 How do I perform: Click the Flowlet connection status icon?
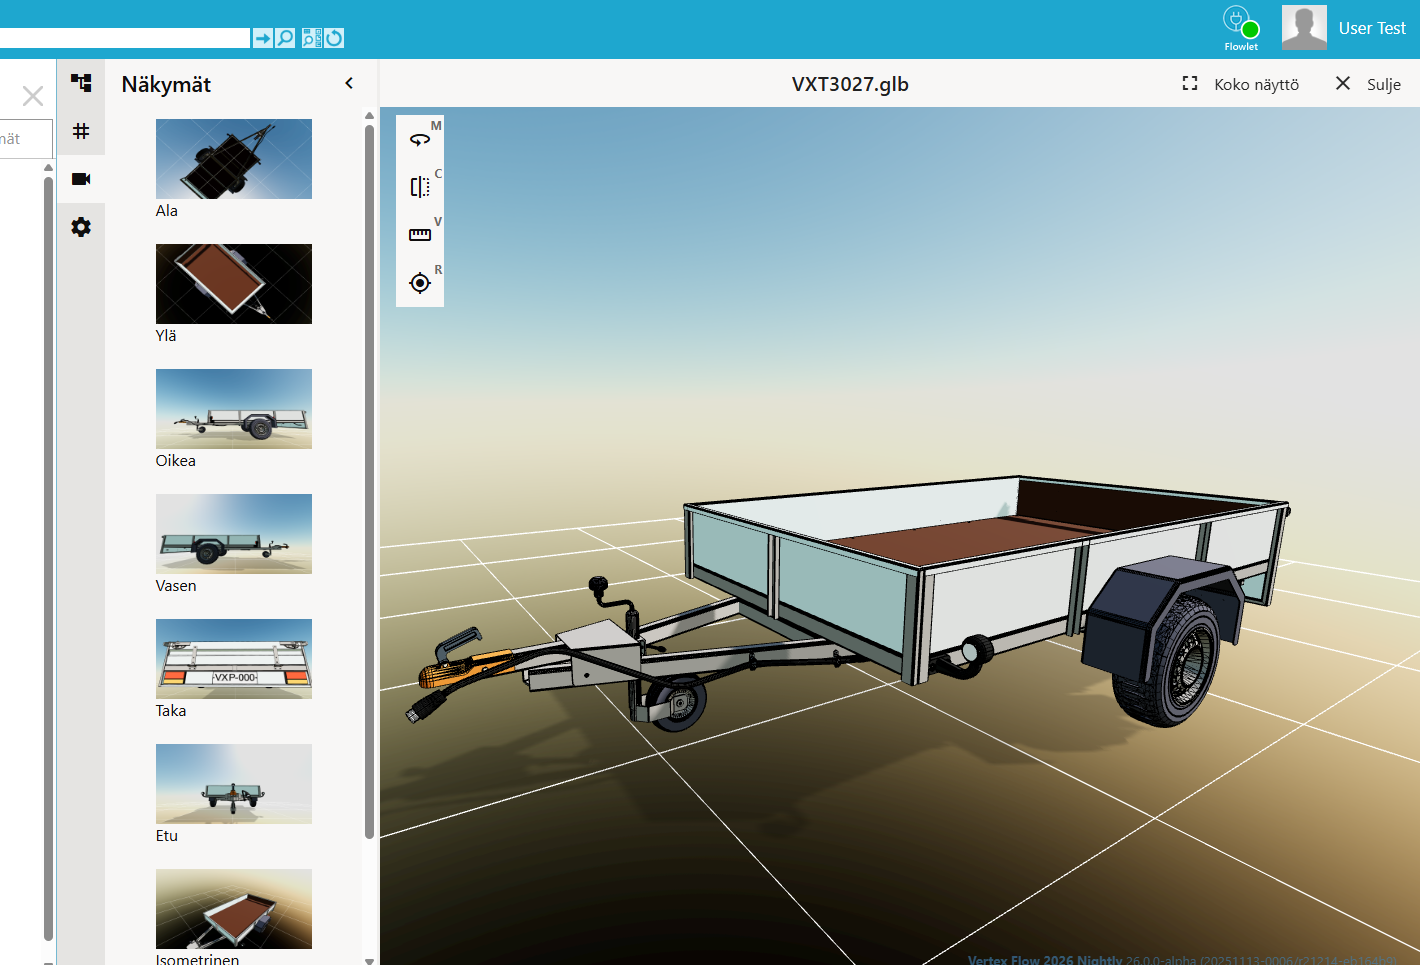click(x=1241, y=27)
